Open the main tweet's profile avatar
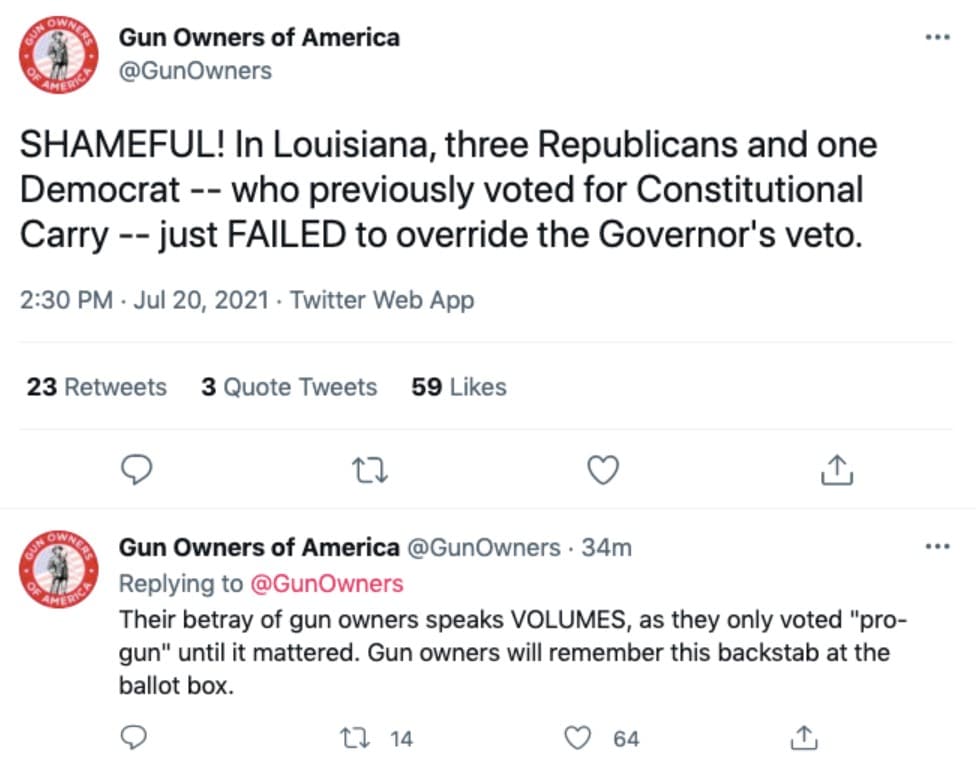Image resolution: width=978 pixels, height=769 pixels. (x=59, y=55)
